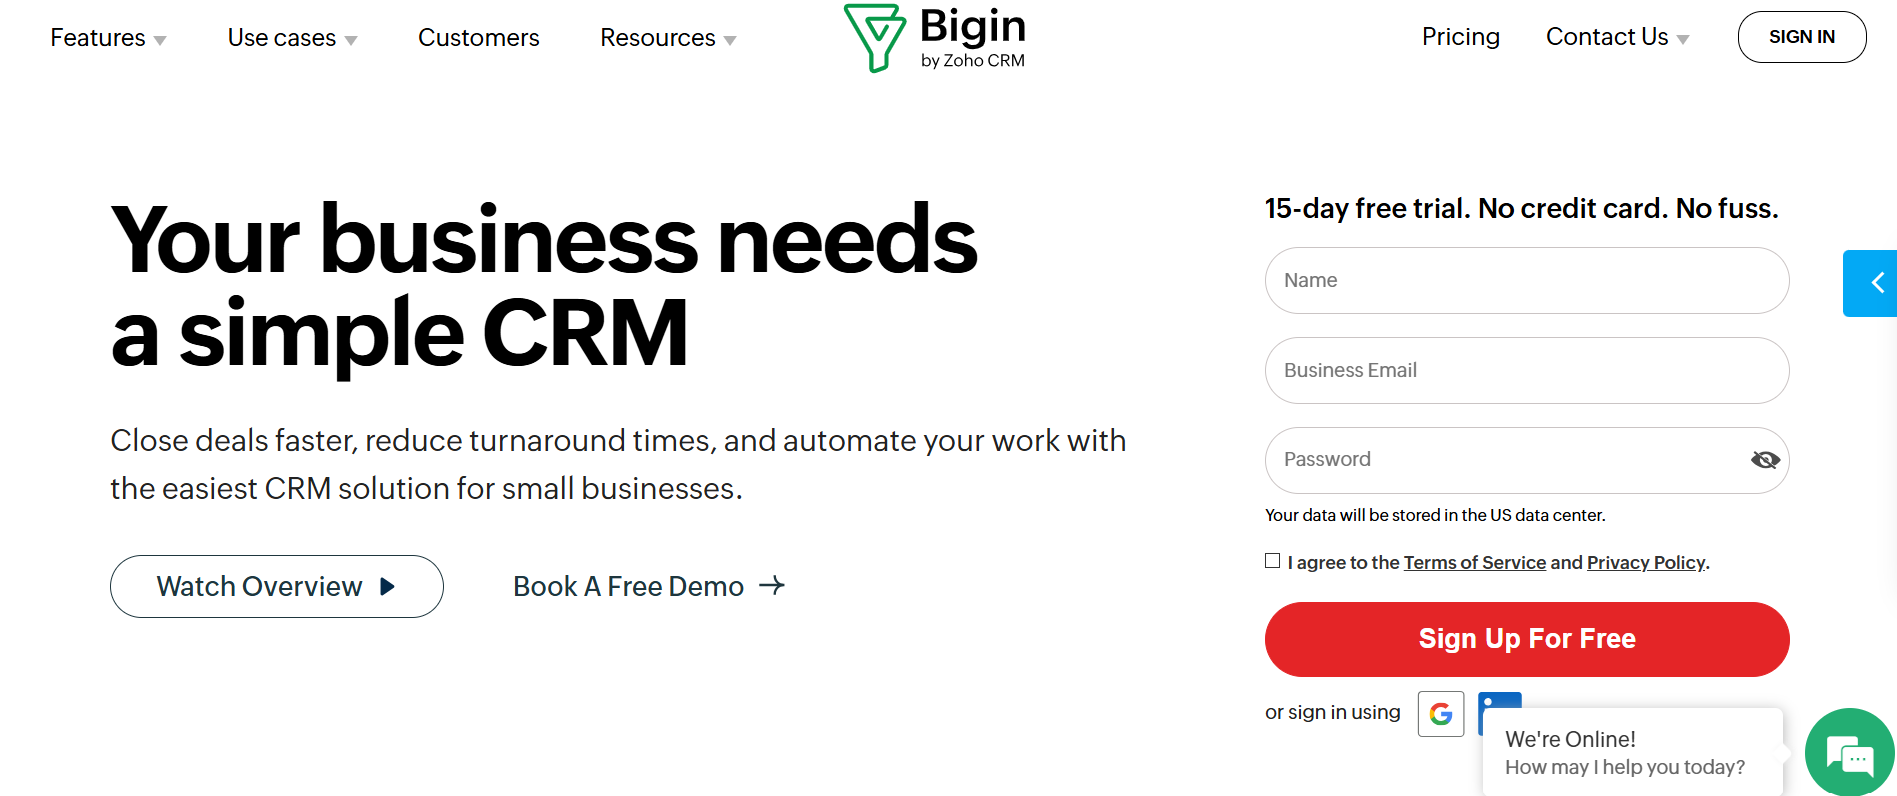Image resolution: width=1897 pixels, height=796 pixels.
Task: Click Sign Up For Free button
Action: point(1527,639)
